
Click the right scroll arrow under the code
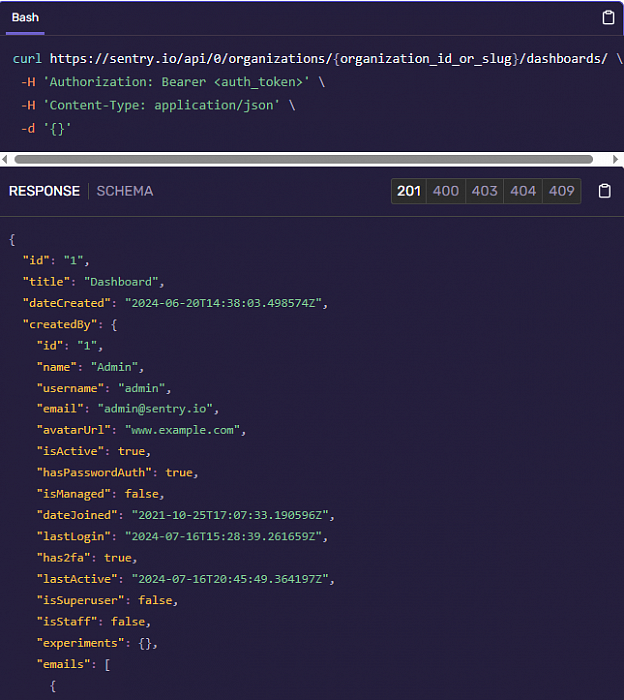[x=617, y=159]
